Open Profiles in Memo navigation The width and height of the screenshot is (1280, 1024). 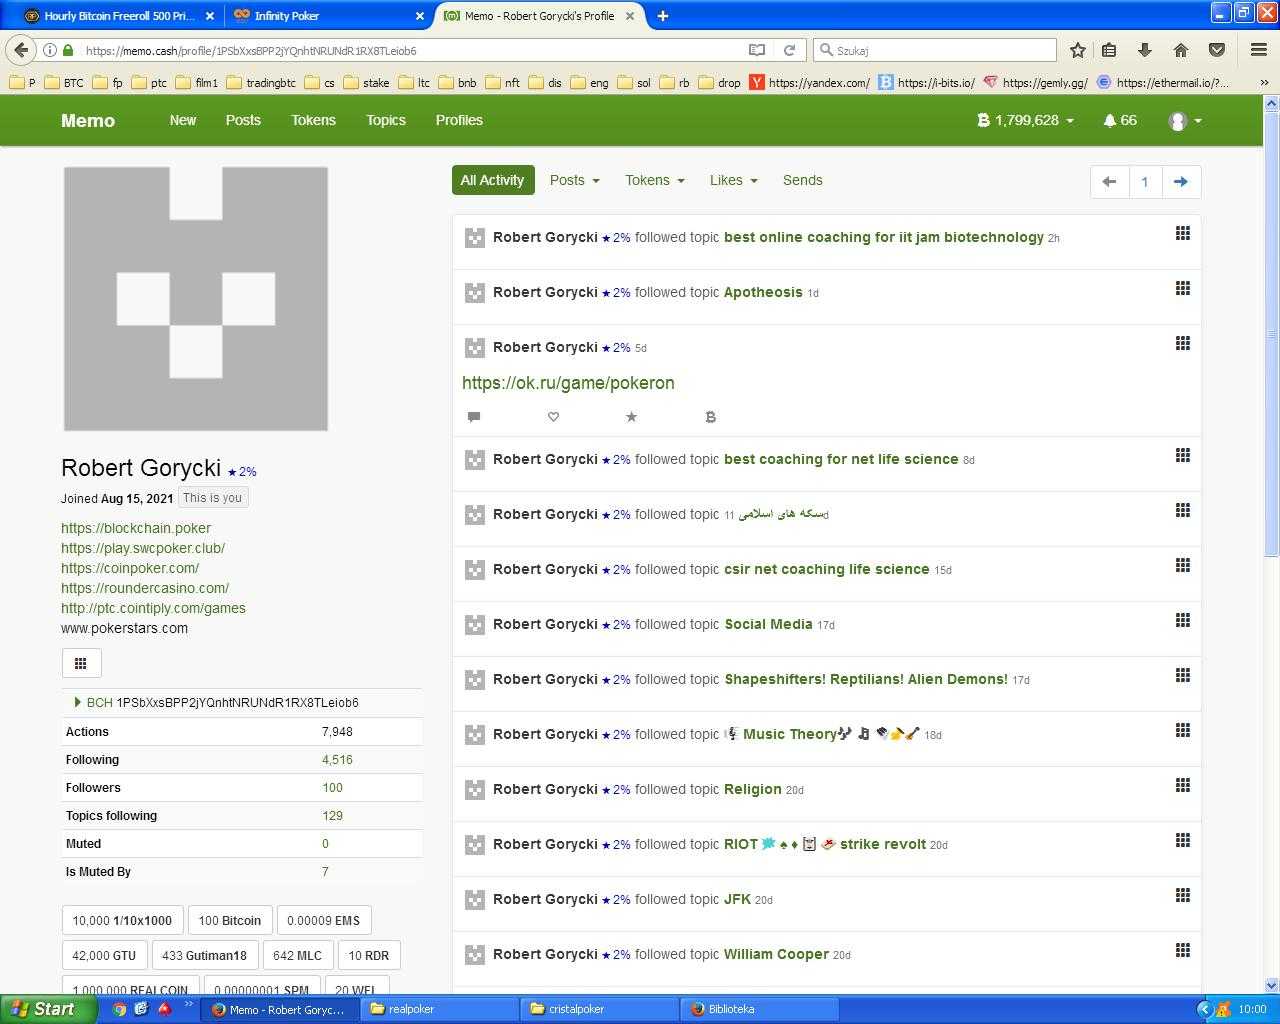pyautogui.click(x=459, y=120)
